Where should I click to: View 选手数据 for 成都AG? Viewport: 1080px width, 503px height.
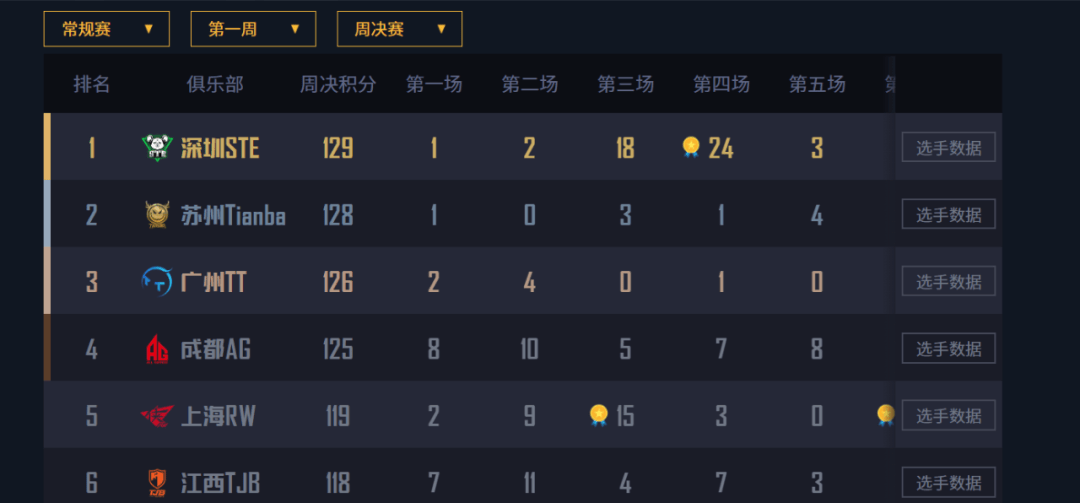(948, 348)
